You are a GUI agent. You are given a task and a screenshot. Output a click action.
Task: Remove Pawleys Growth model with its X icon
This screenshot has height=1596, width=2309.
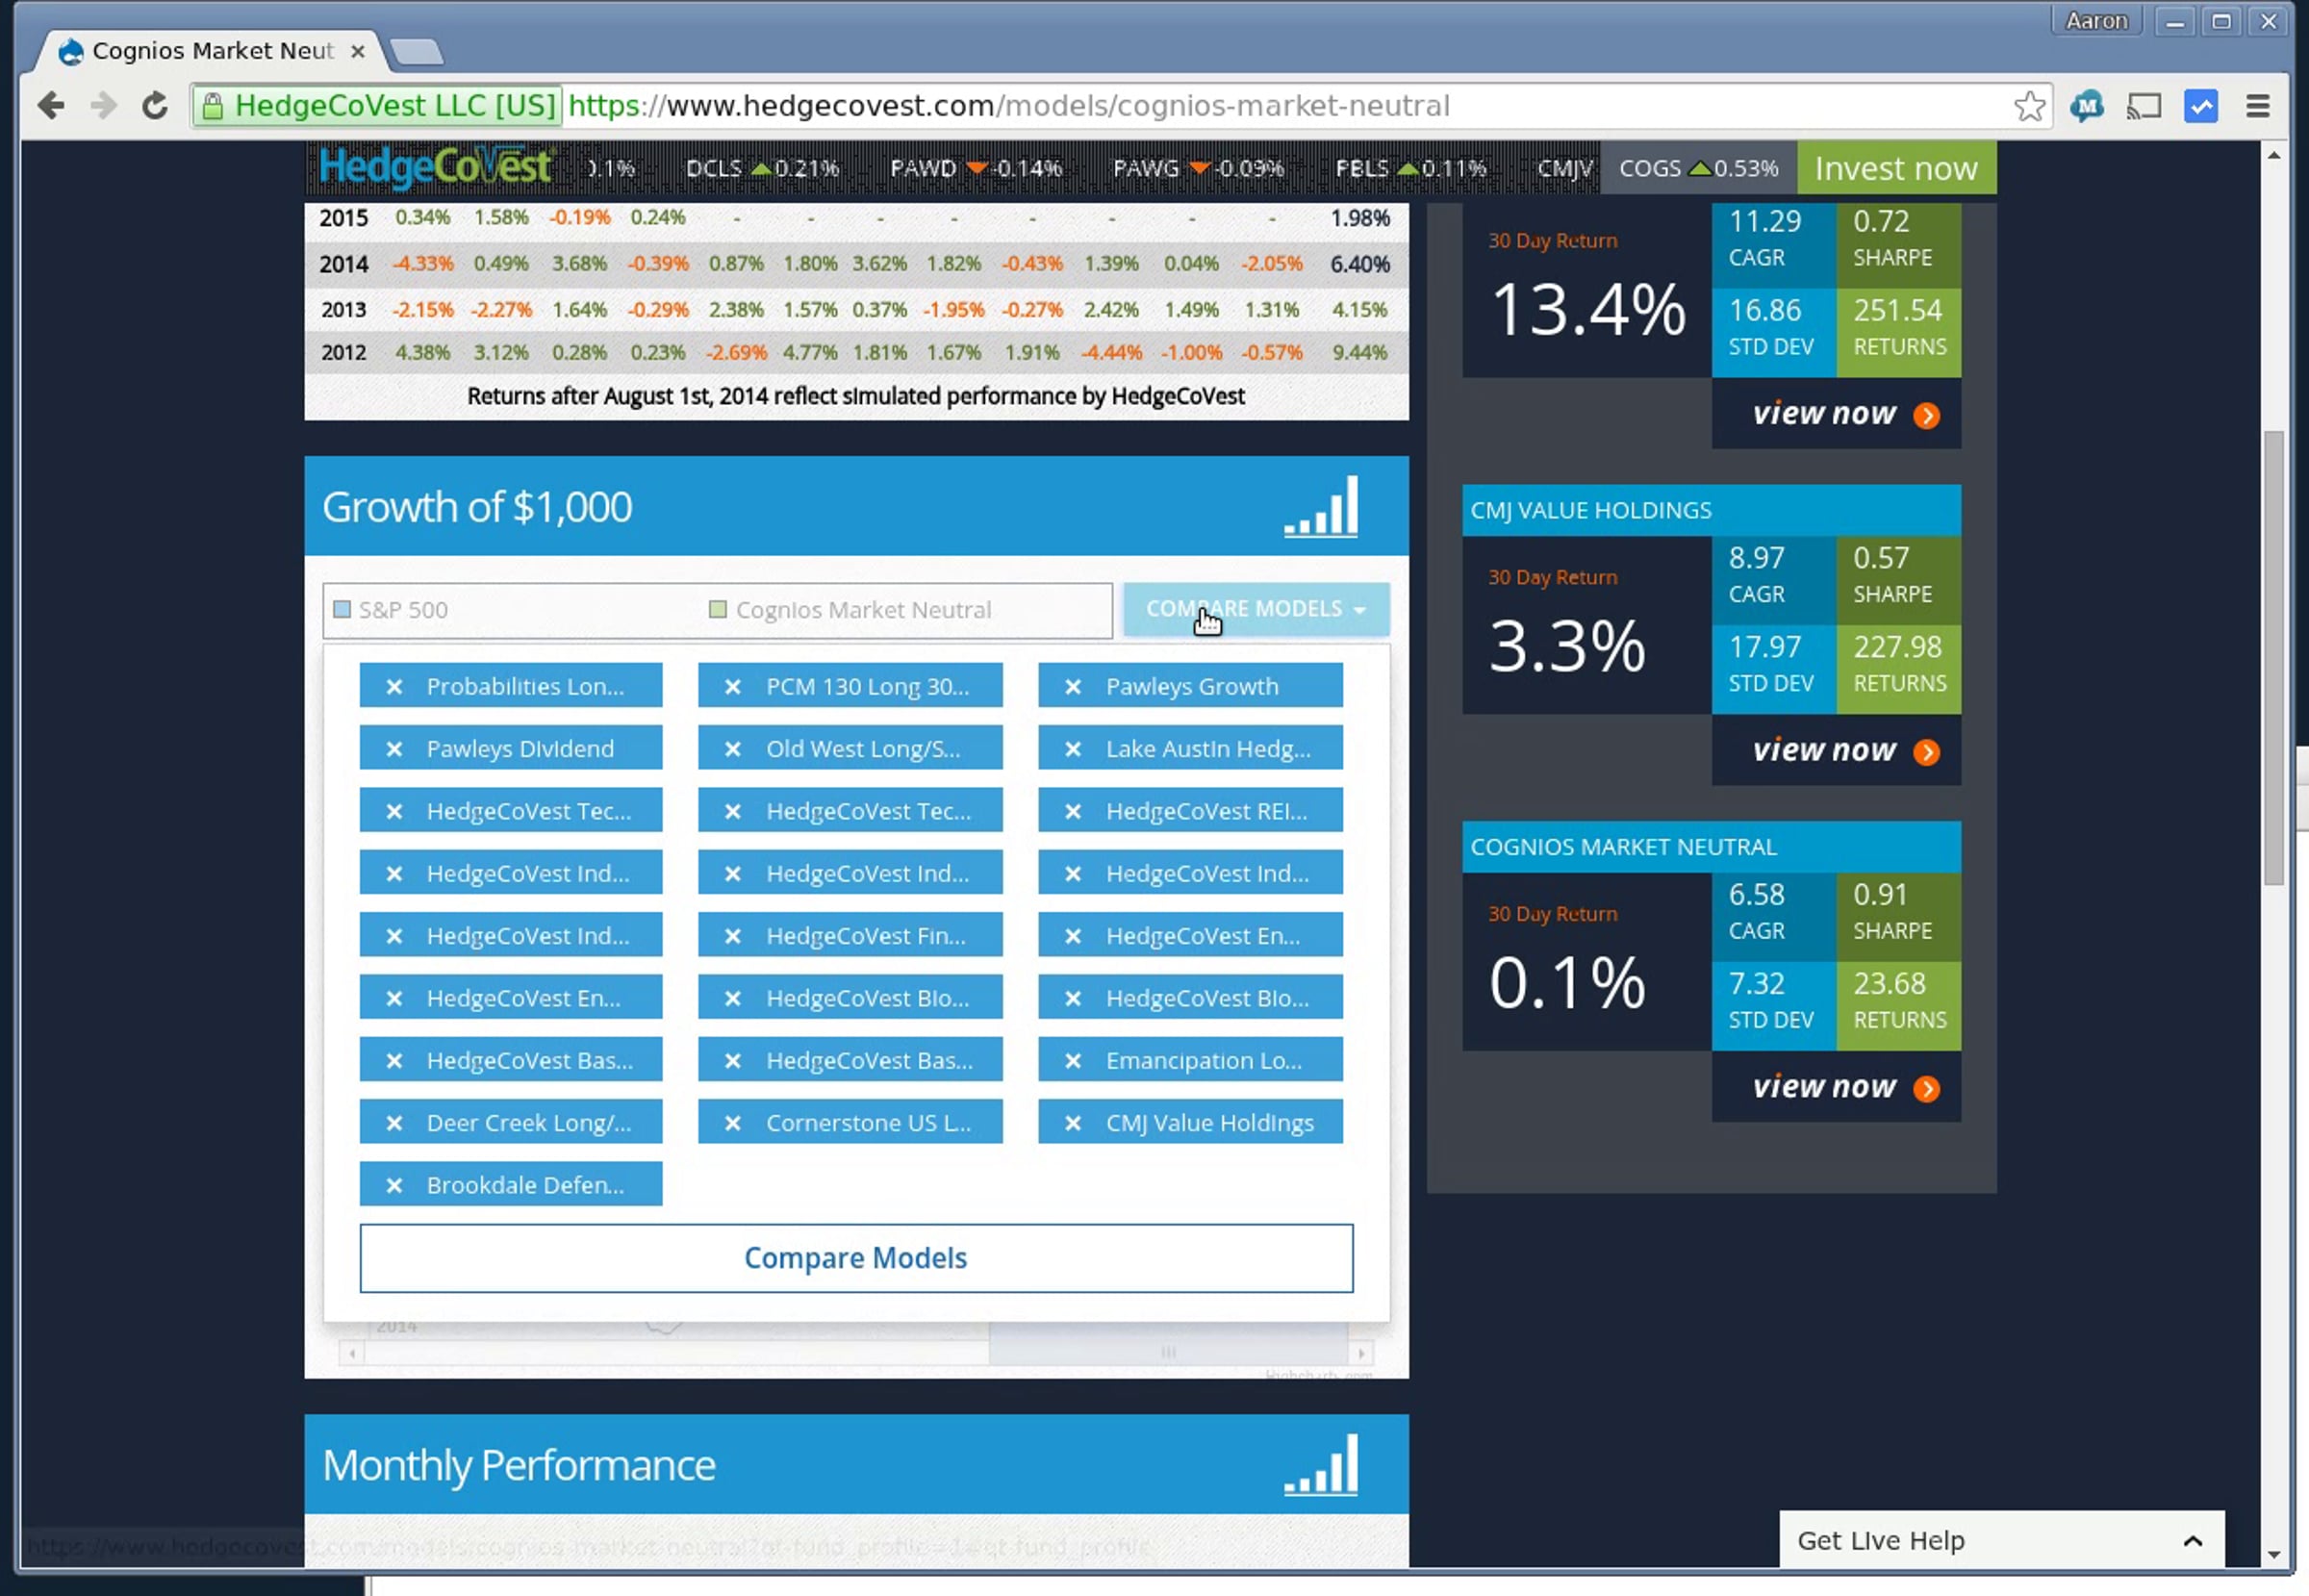(x=1072, y=687)
